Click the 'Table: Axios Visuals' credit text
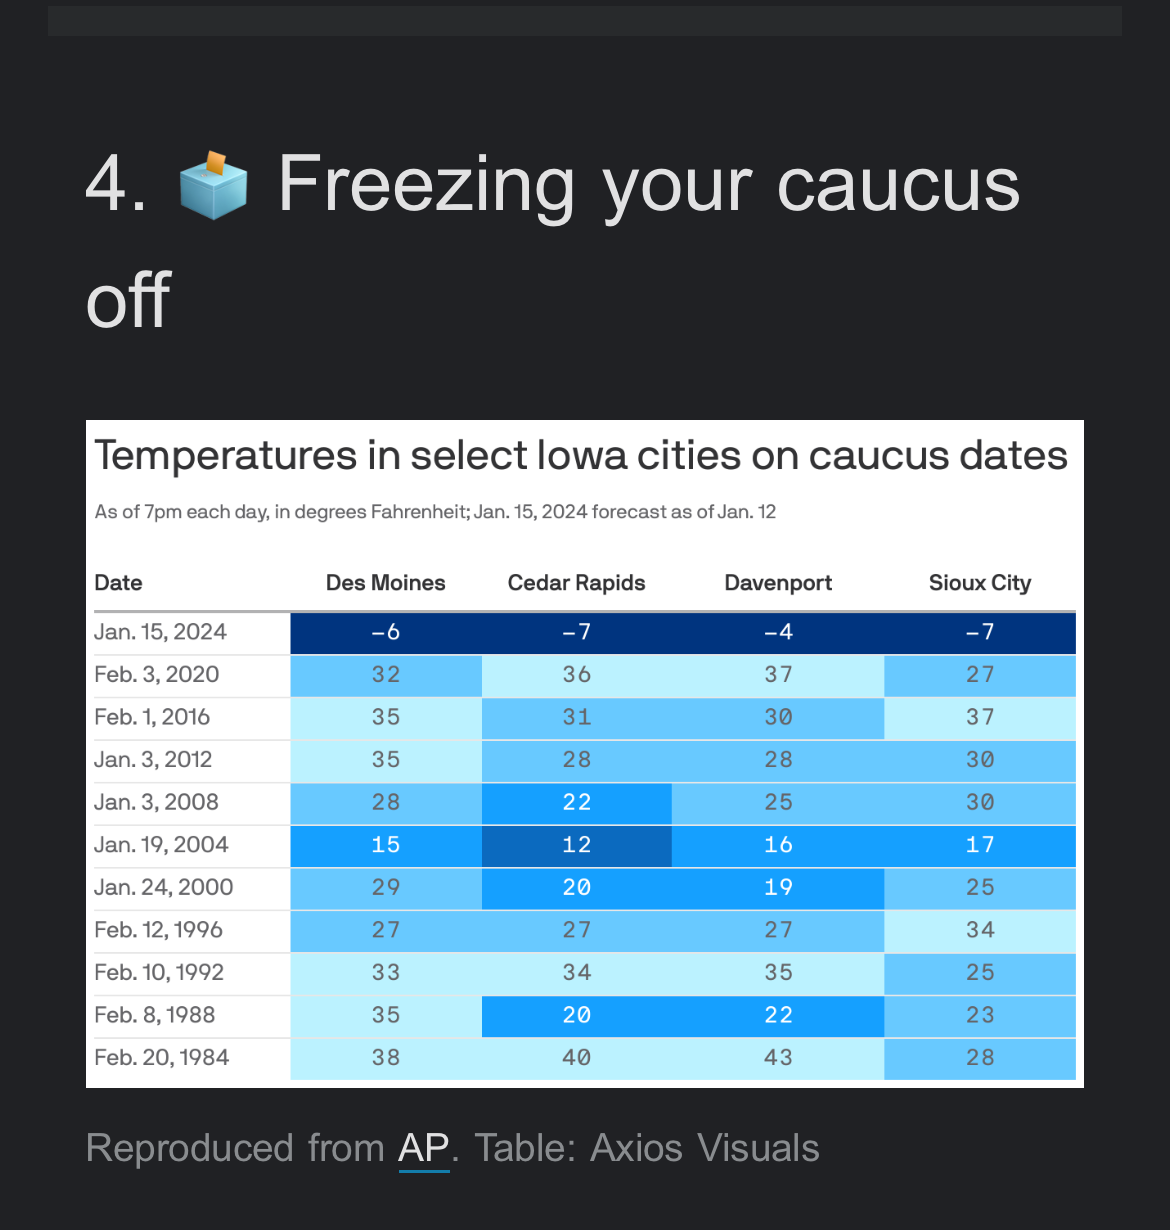Image resolution: width=1170 pixels, height=1230 pixels. [646, 1148]
